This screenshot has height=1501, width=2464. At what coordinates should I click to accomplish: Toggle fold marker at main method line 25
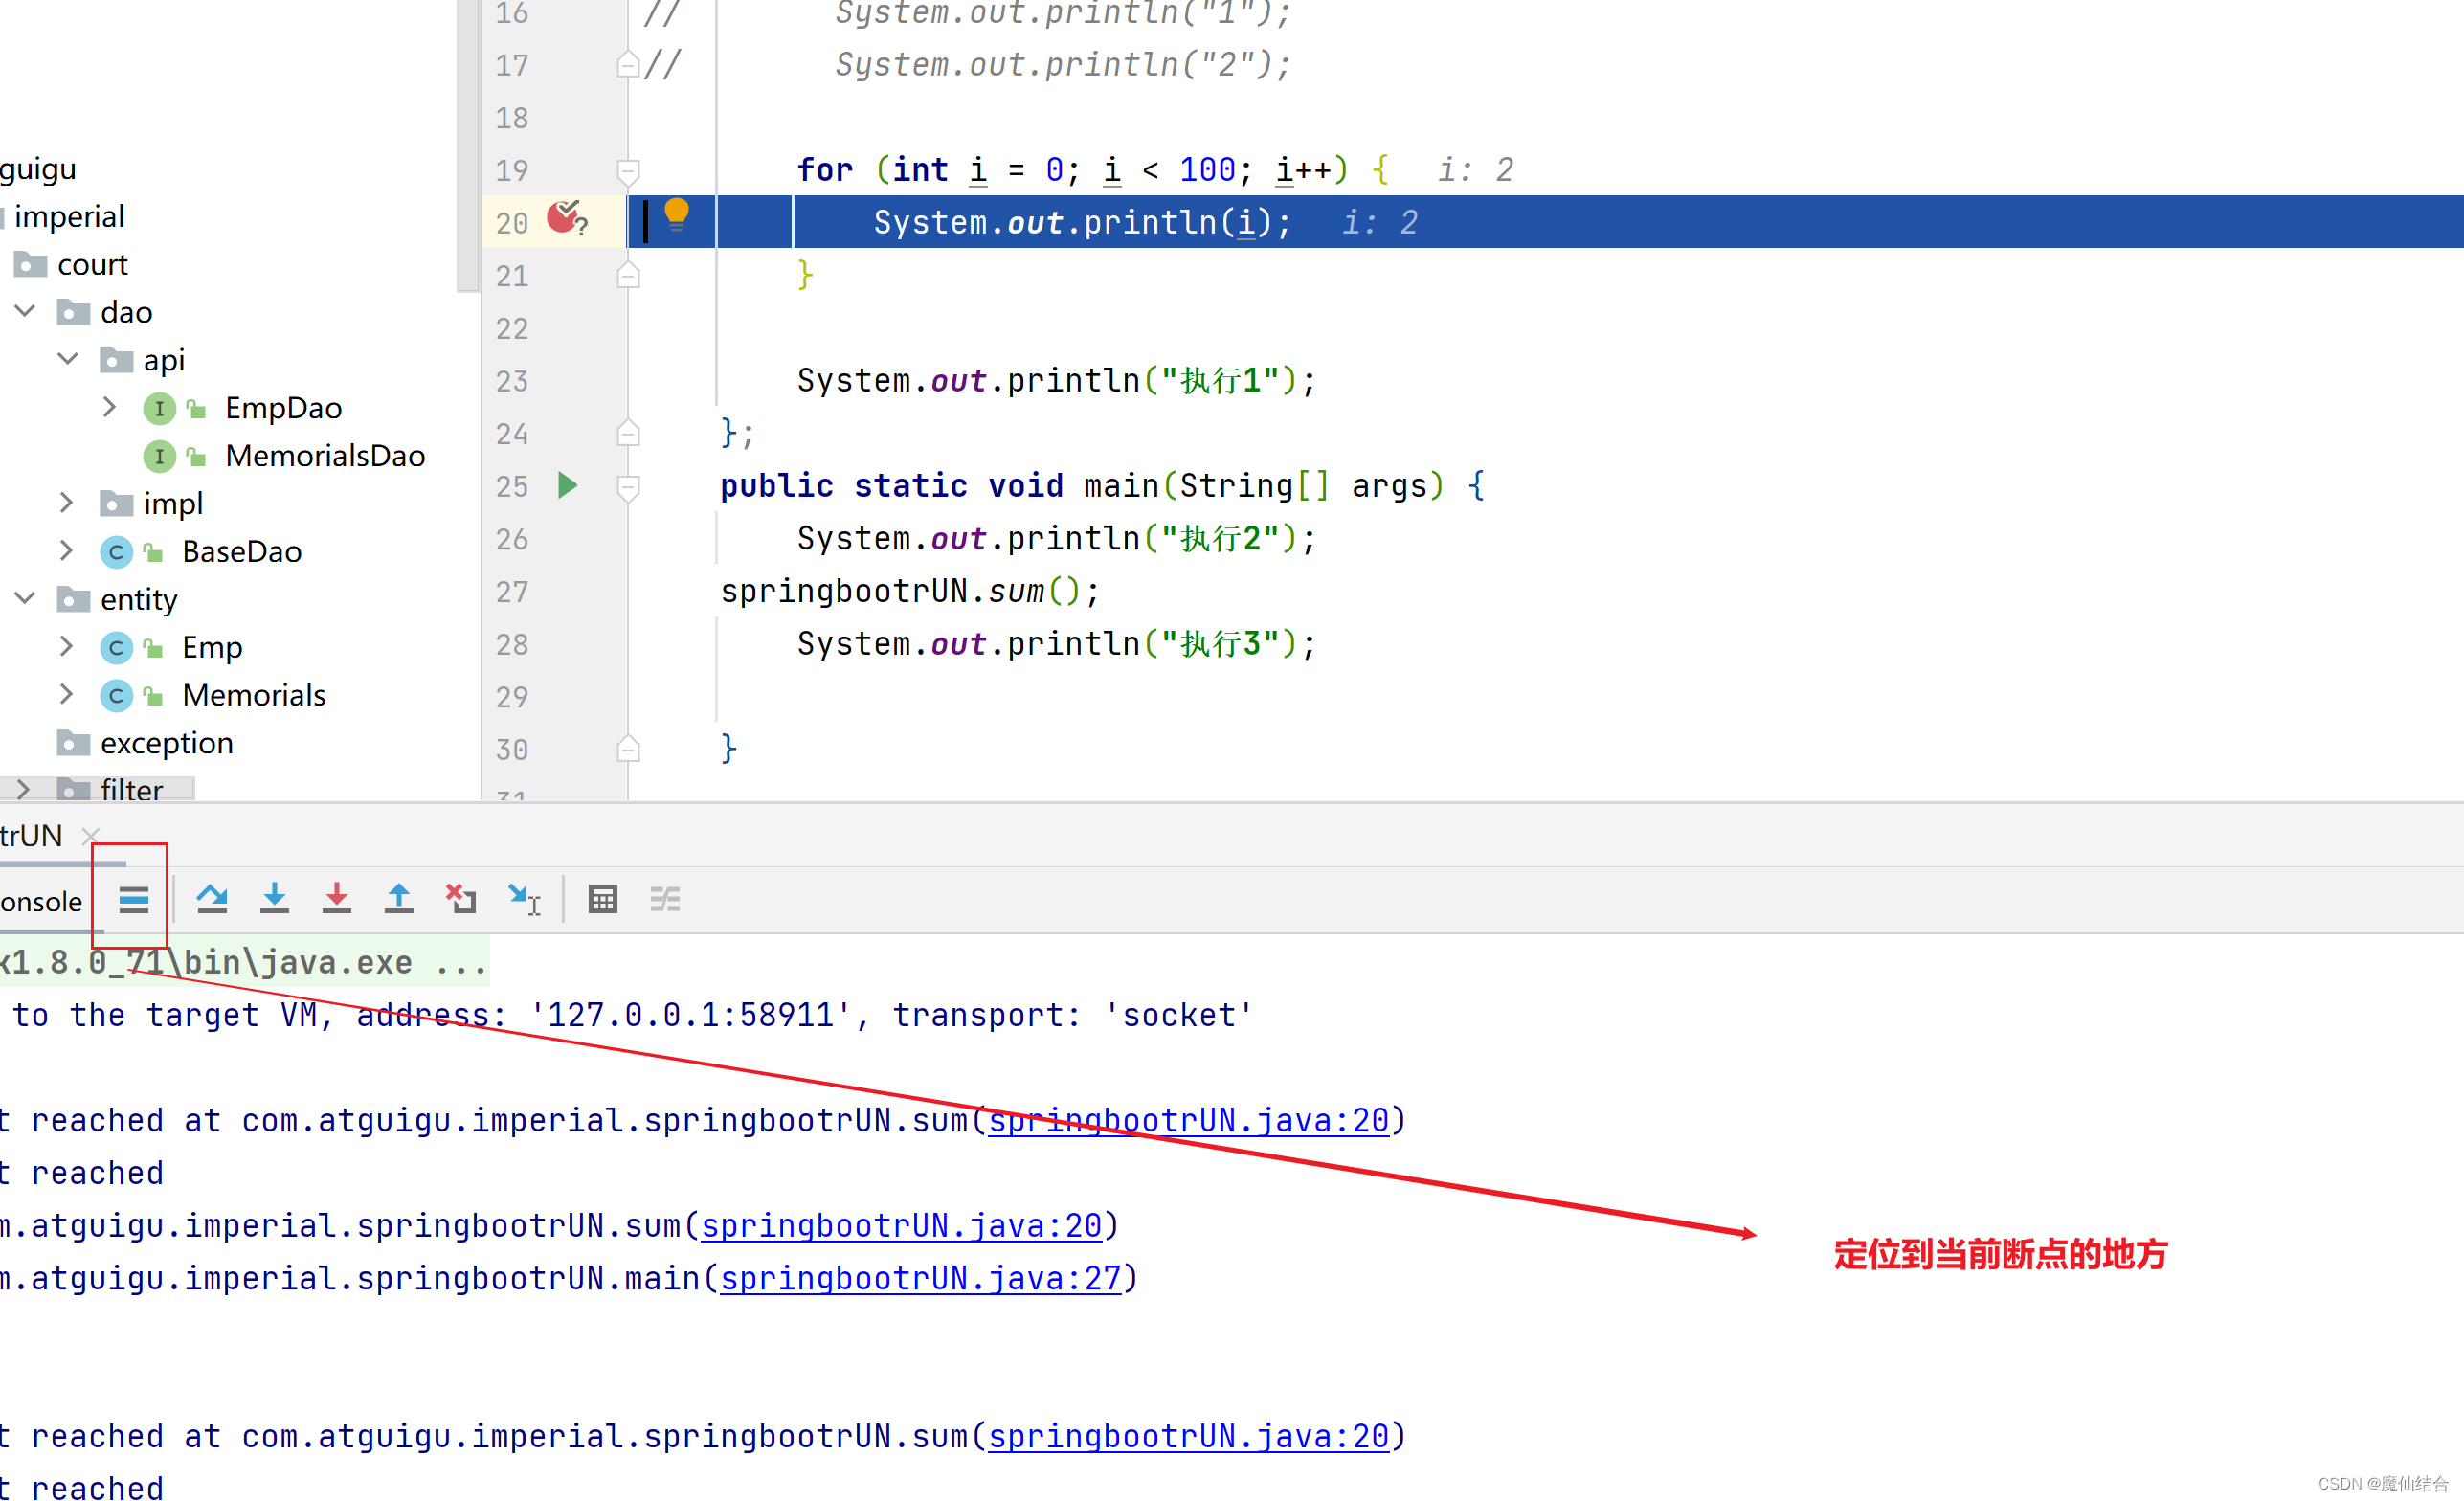coord(628,487)
